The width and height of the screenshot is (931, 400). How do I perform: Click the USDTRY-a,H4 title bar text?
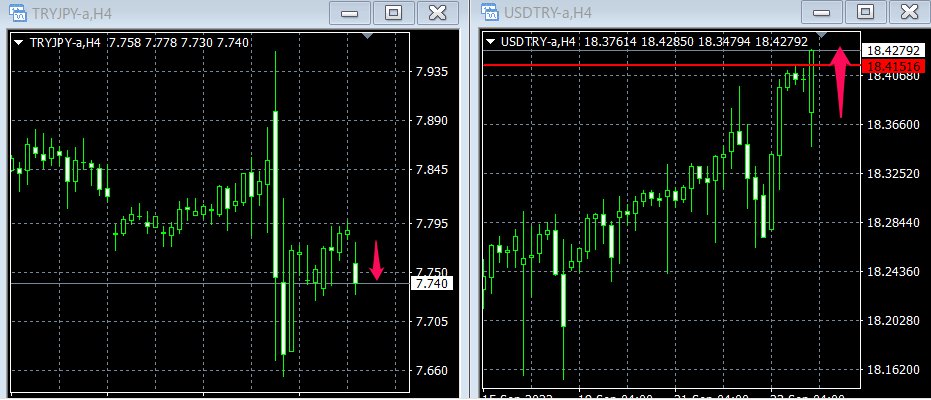click(547, 13)
